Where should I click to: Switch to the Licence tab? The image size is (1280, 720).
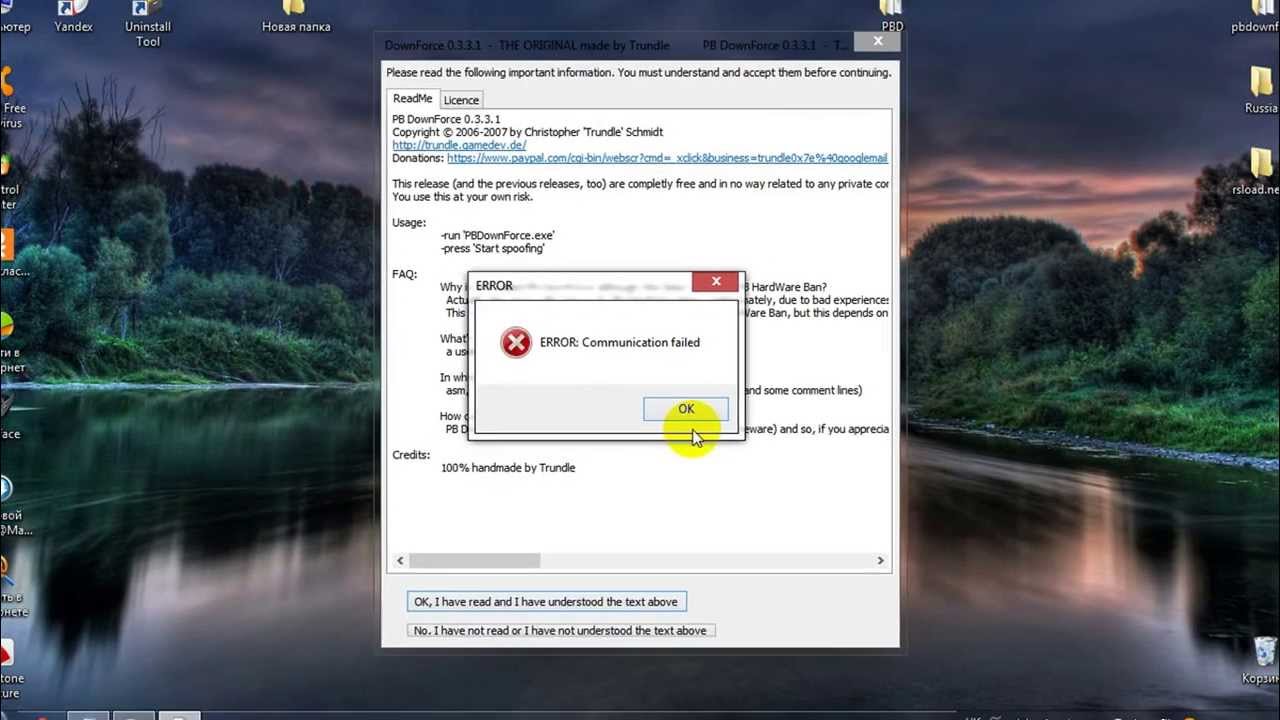click(461, 100)
